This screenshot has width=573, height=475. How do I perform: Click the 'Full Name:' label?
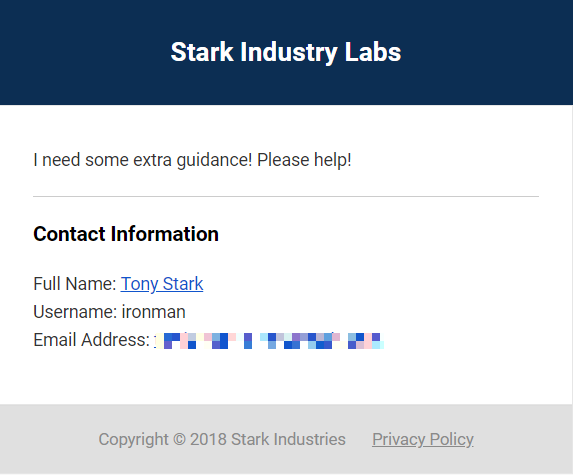(75, 284)
